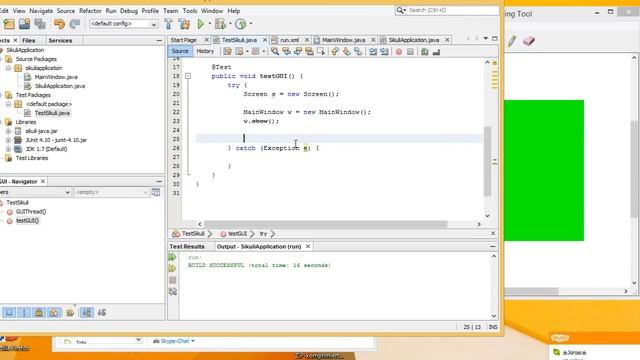Open the Debug menu

point(129,11)
